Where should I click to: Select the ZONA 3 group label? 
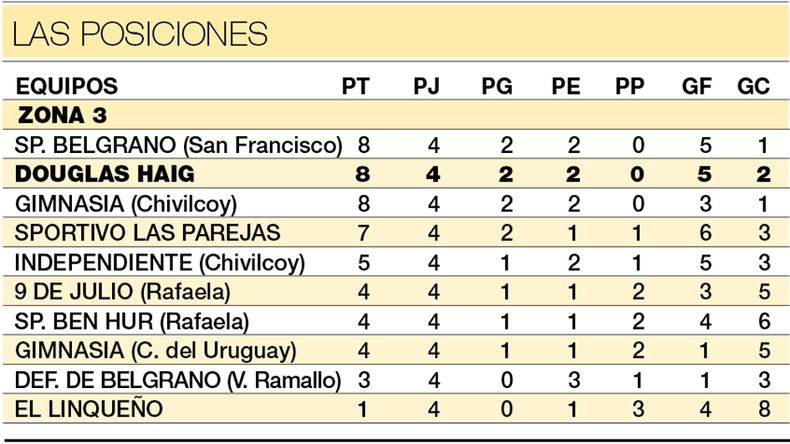[62, 115]
